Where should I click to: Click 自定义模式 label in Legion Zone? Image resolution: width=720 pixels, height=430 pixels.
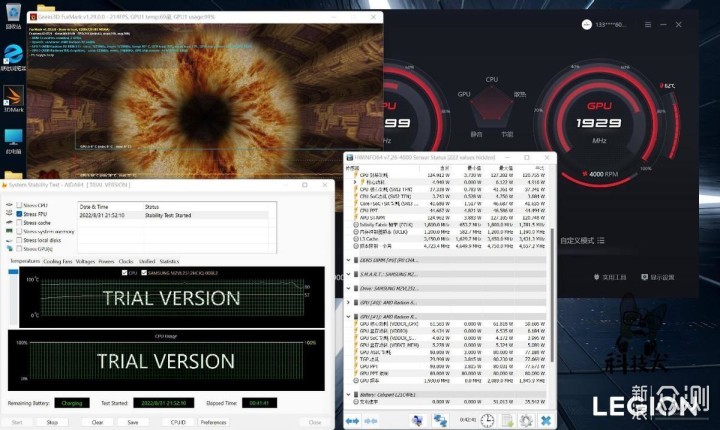coord(577,240)
